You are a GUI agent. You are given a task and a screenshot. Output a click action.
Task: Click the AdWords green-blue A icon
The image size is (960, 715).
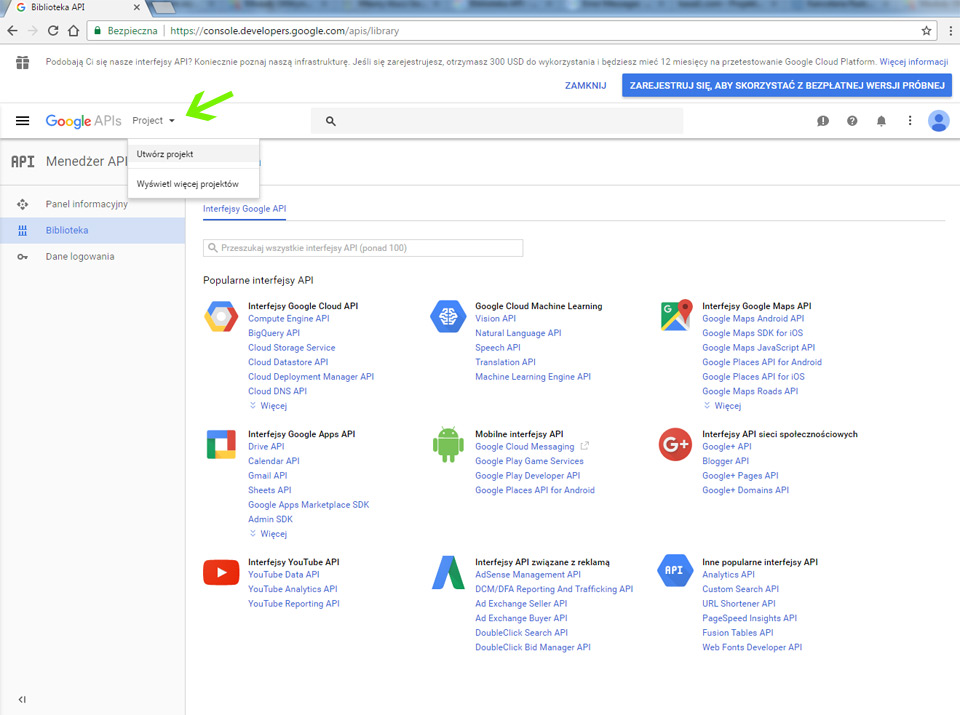click(448, 572)
